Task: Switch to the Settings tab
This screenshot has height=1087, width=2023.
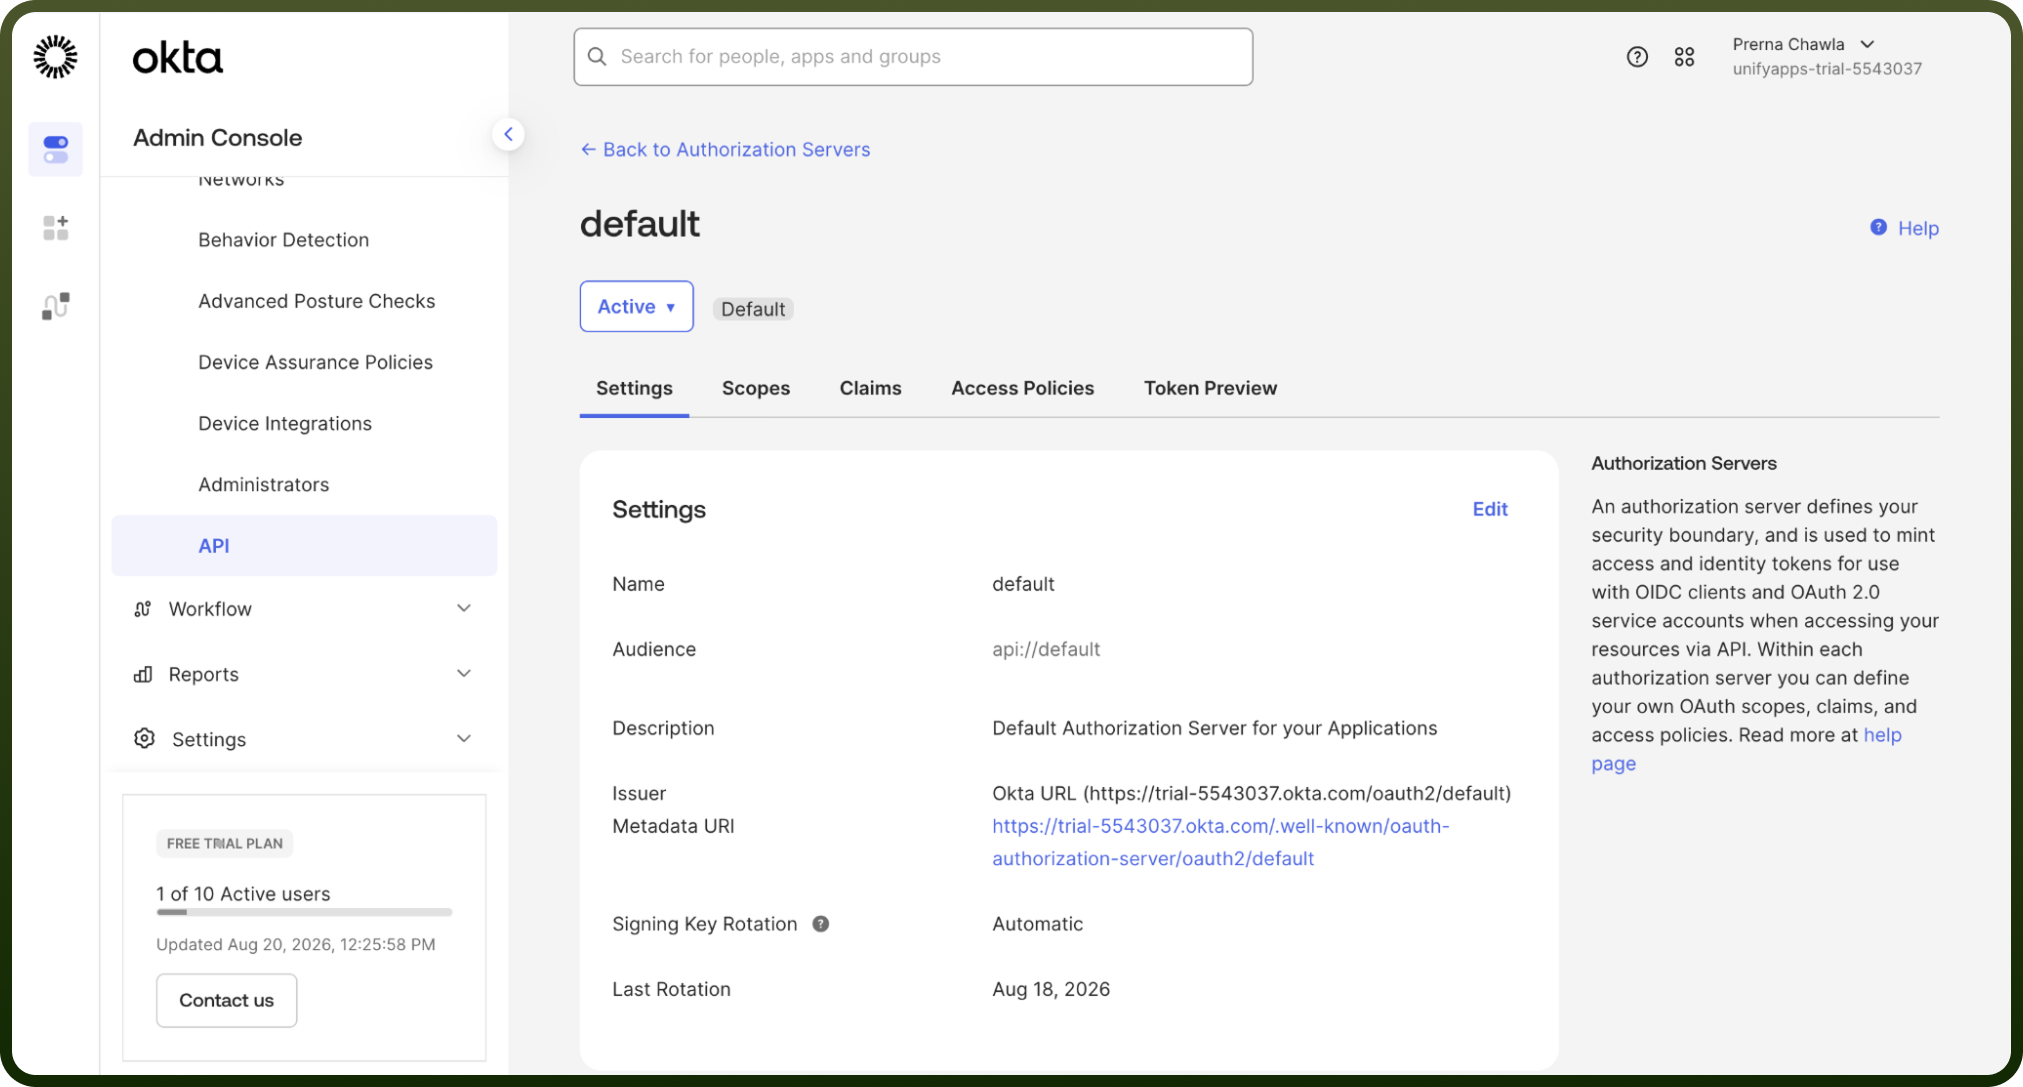Action: tap(634, 388)
